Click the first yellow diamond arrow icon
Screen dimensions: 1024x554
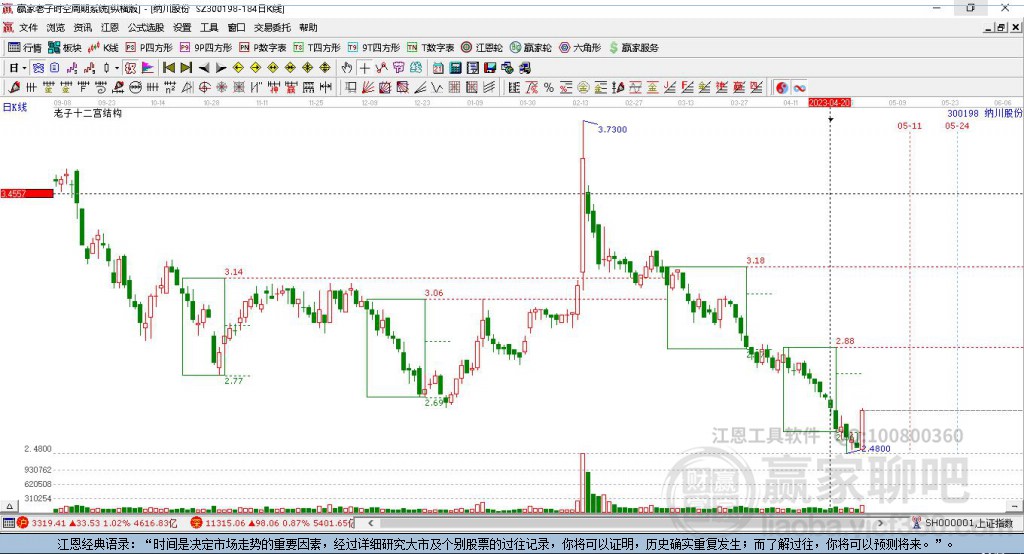[x=238, y=68]
